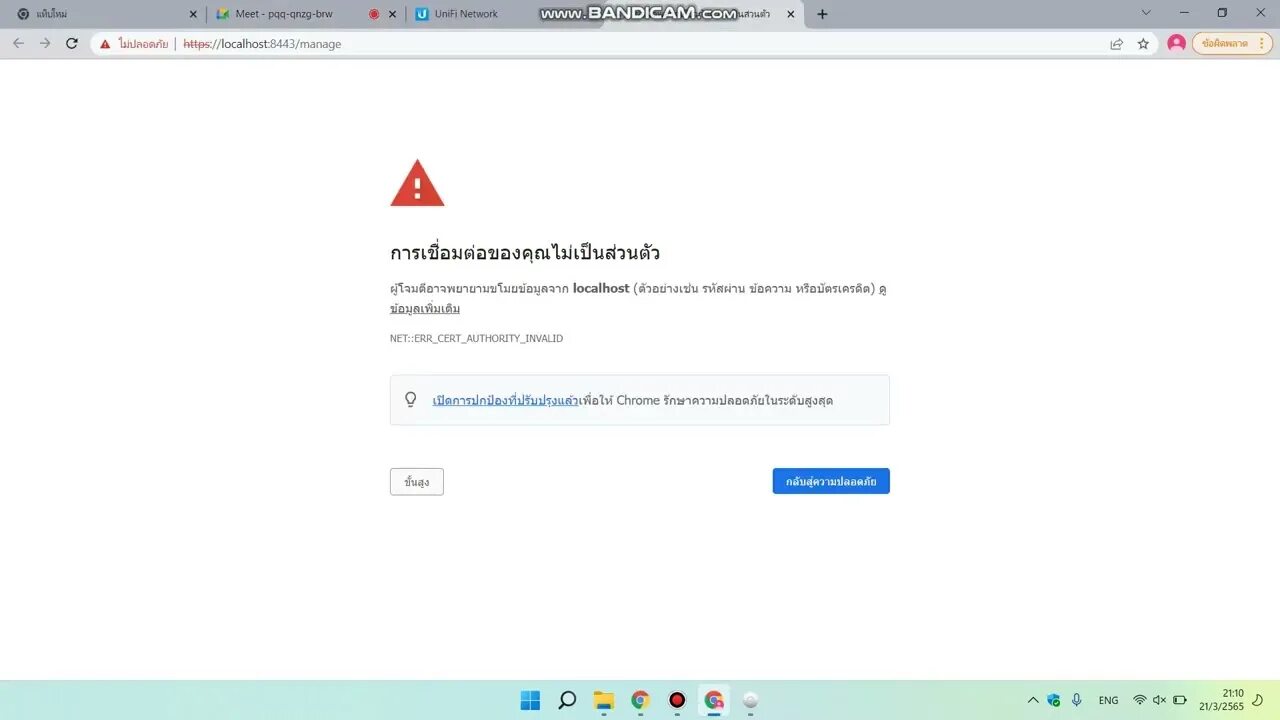Open File Explorer from taskbar
Image resolution: width=1280 pixels, height=720 pixels.
[x=603, y=700]
